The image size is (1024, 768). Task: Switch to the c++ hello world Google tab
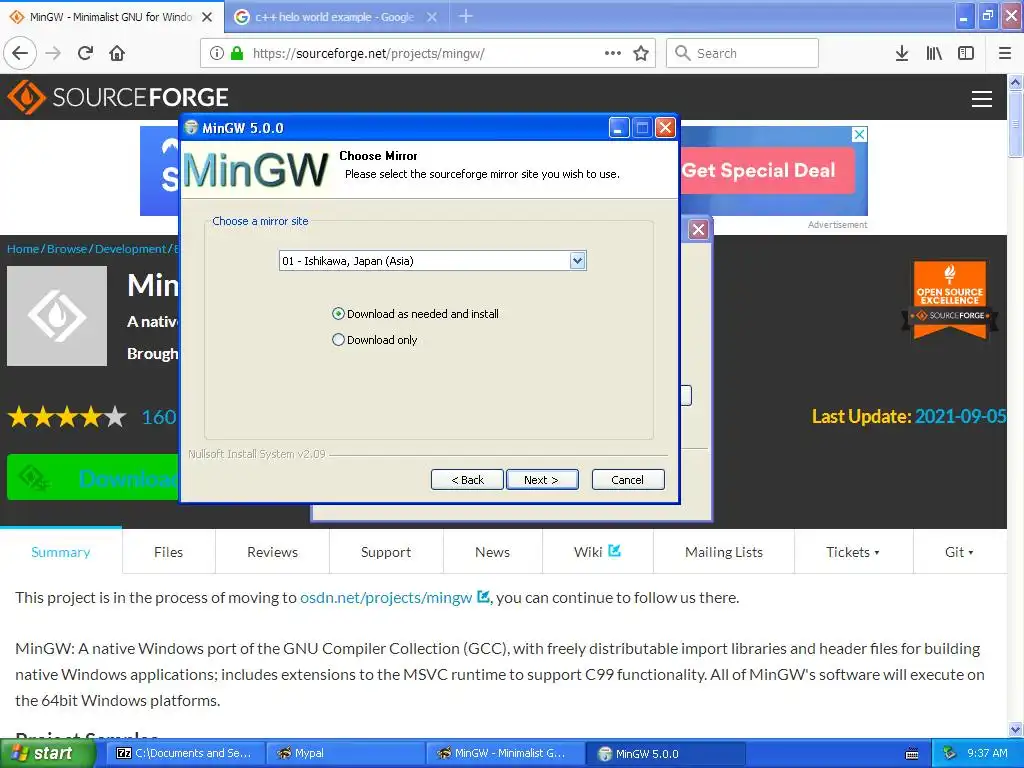(334, 17)
